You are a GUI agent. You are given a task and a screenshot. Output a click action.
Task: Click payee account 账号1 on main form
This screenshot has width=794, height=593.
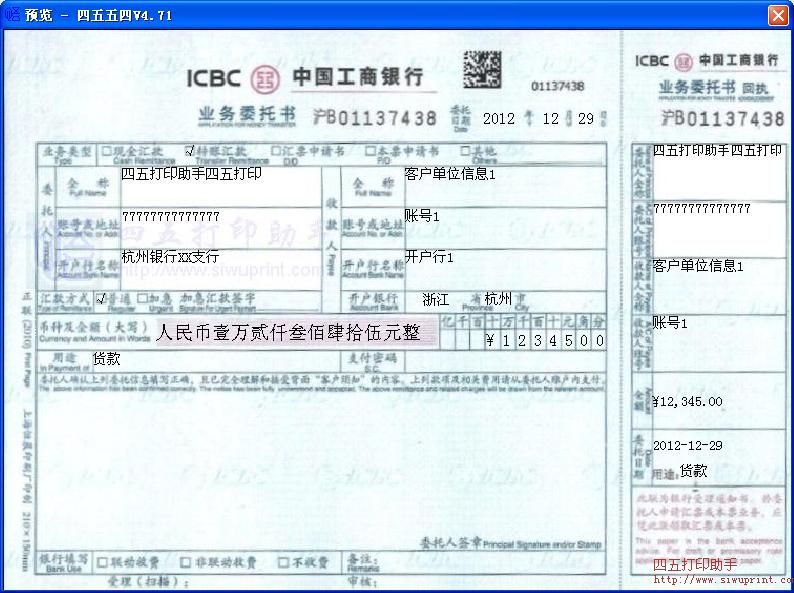pos(421,216)
